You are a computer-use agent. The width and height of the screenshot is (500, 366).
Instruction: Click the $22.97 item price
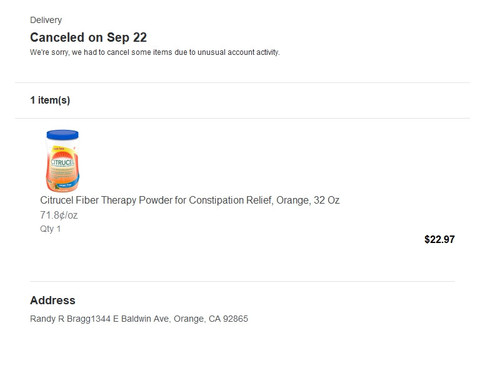[x=439, y=239]
